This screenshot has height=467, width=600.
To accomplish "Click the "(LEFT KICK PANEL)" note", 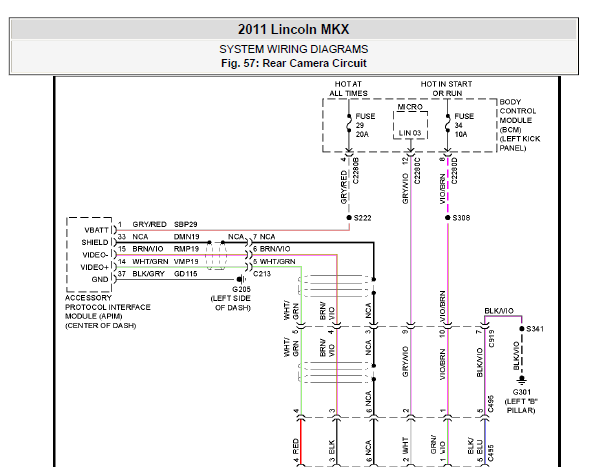I will coord(520,144).
